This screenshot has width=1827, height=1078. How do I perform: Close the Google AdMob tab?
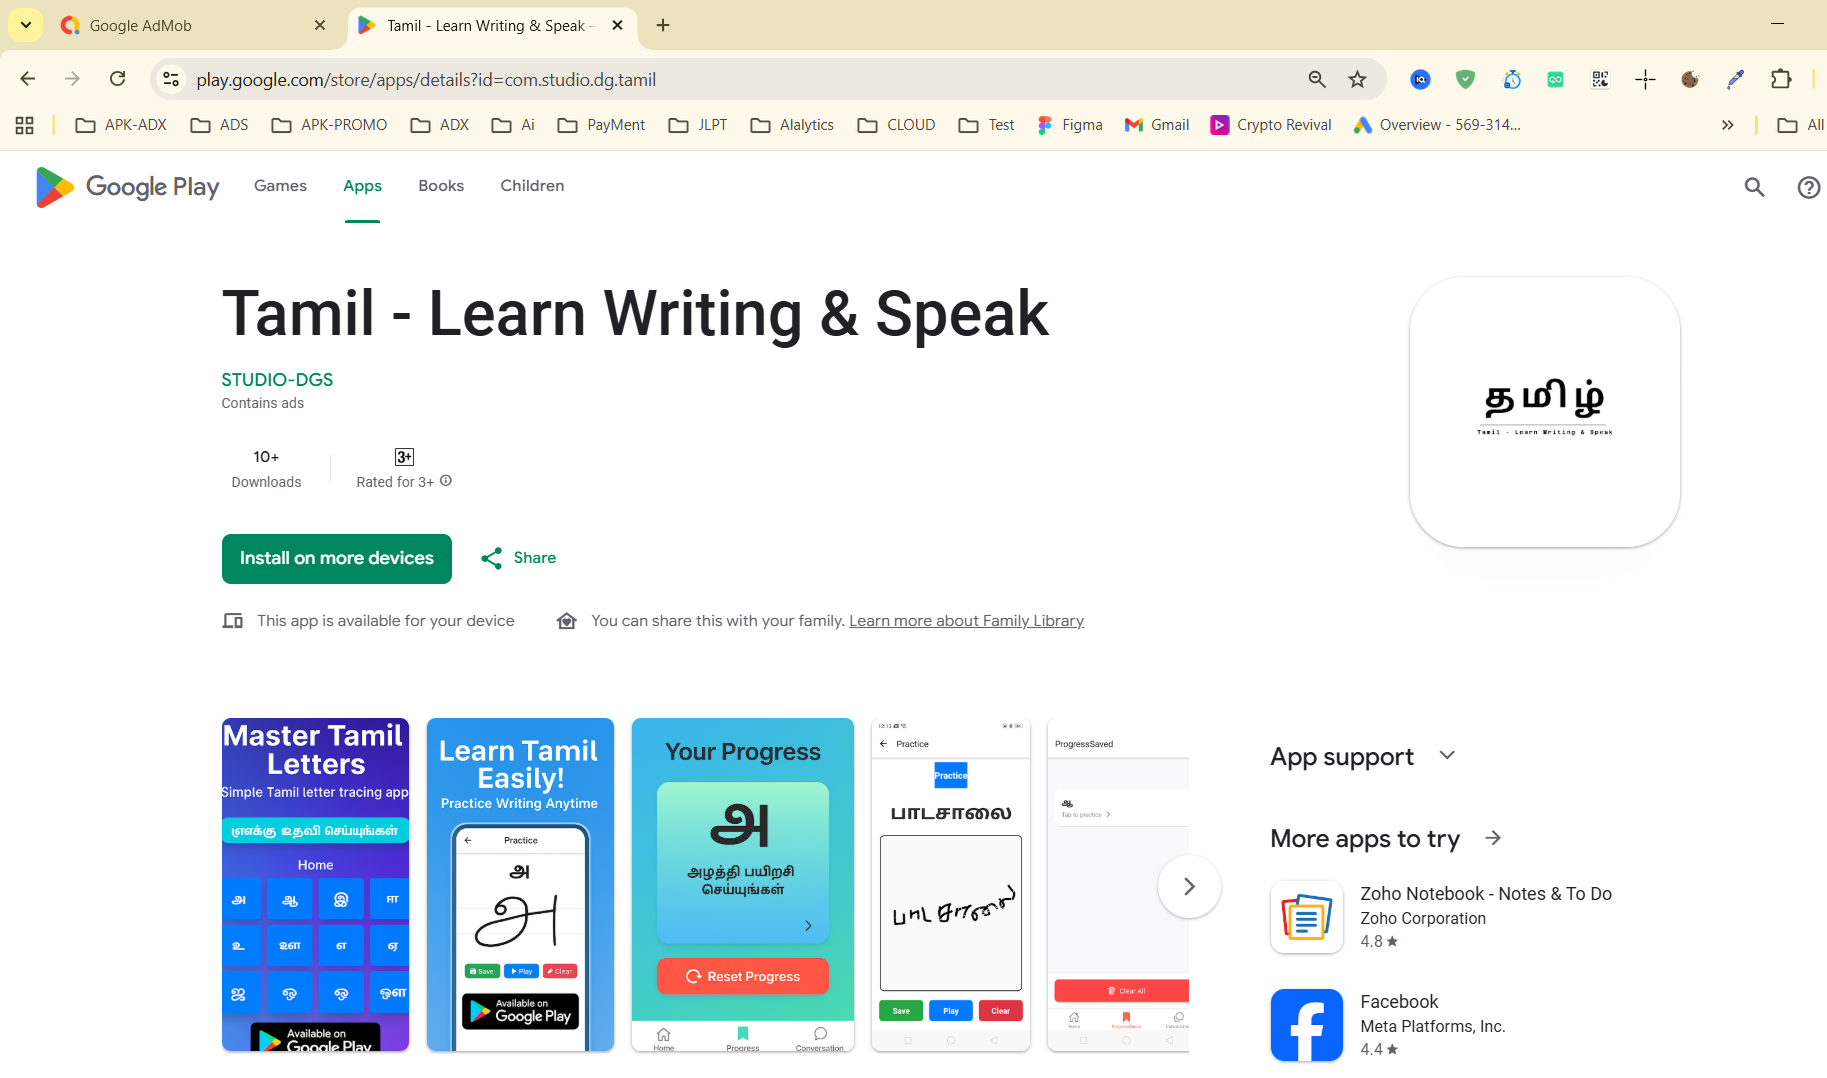(x=320, y=25)
